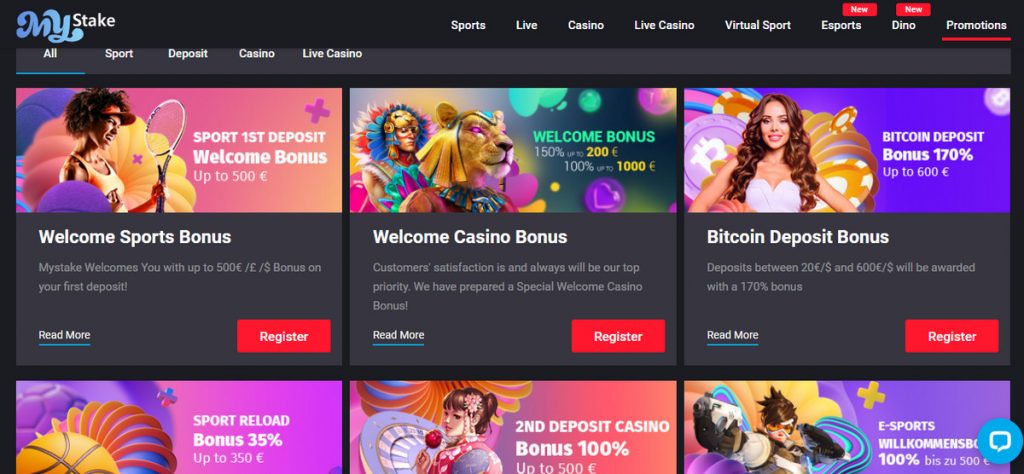Read More about Welcome Sports Bonus
Image resolution: width=1024 pixels, height=474 pixels.
point(64,336)
